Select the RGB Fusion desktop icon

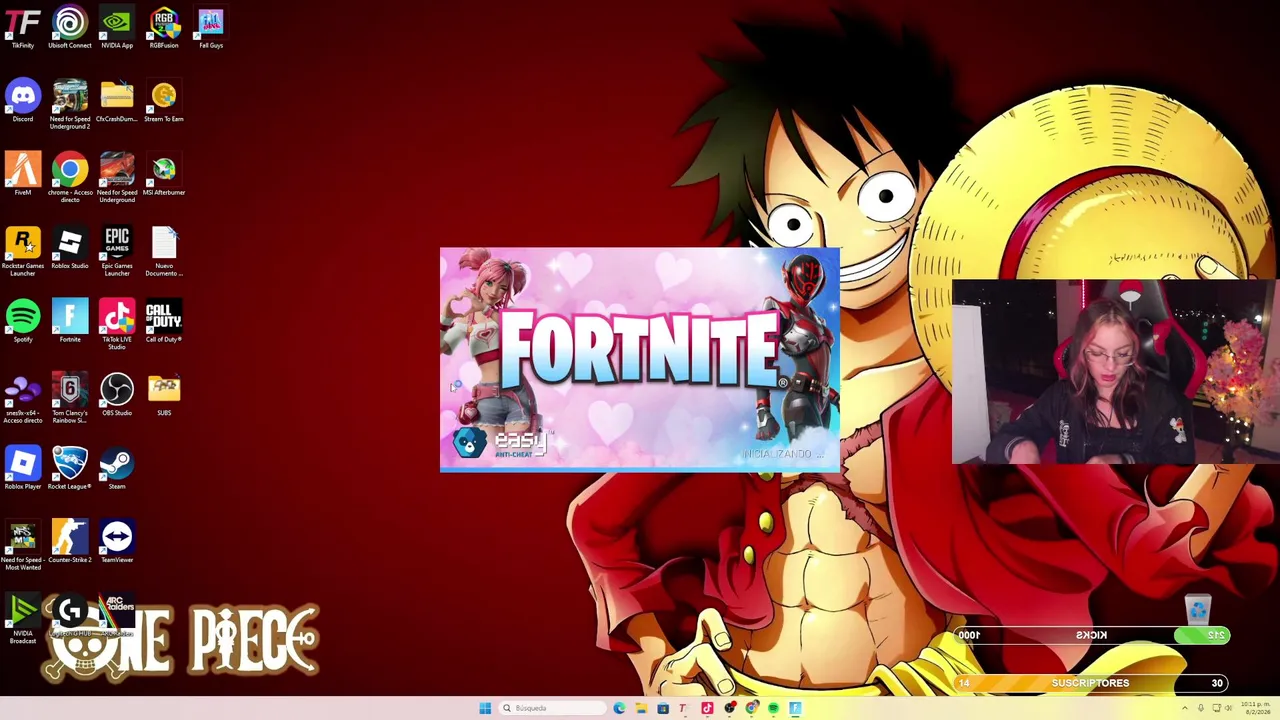click(164, 27)
